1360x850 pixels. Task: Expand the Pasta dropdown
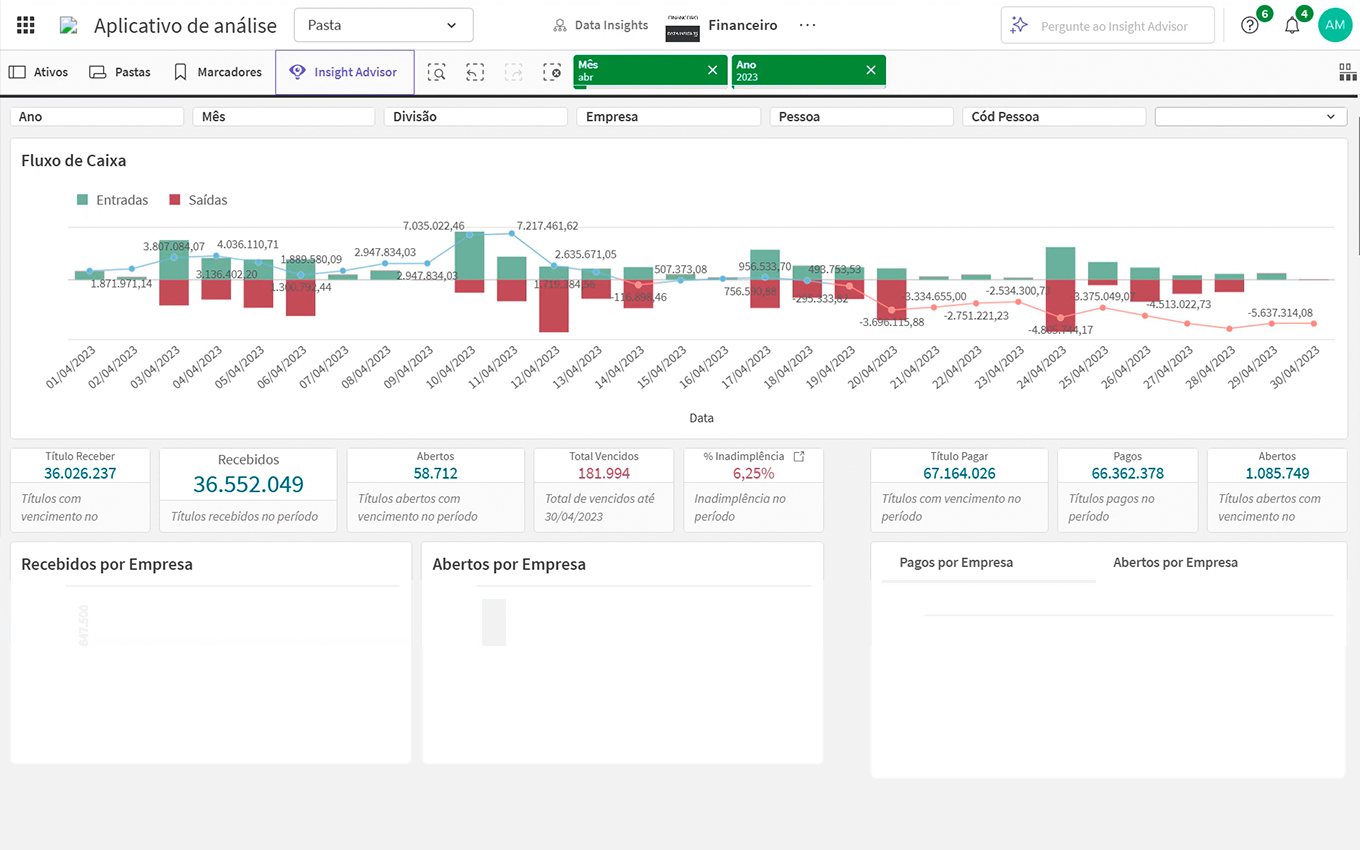(383, 25)
